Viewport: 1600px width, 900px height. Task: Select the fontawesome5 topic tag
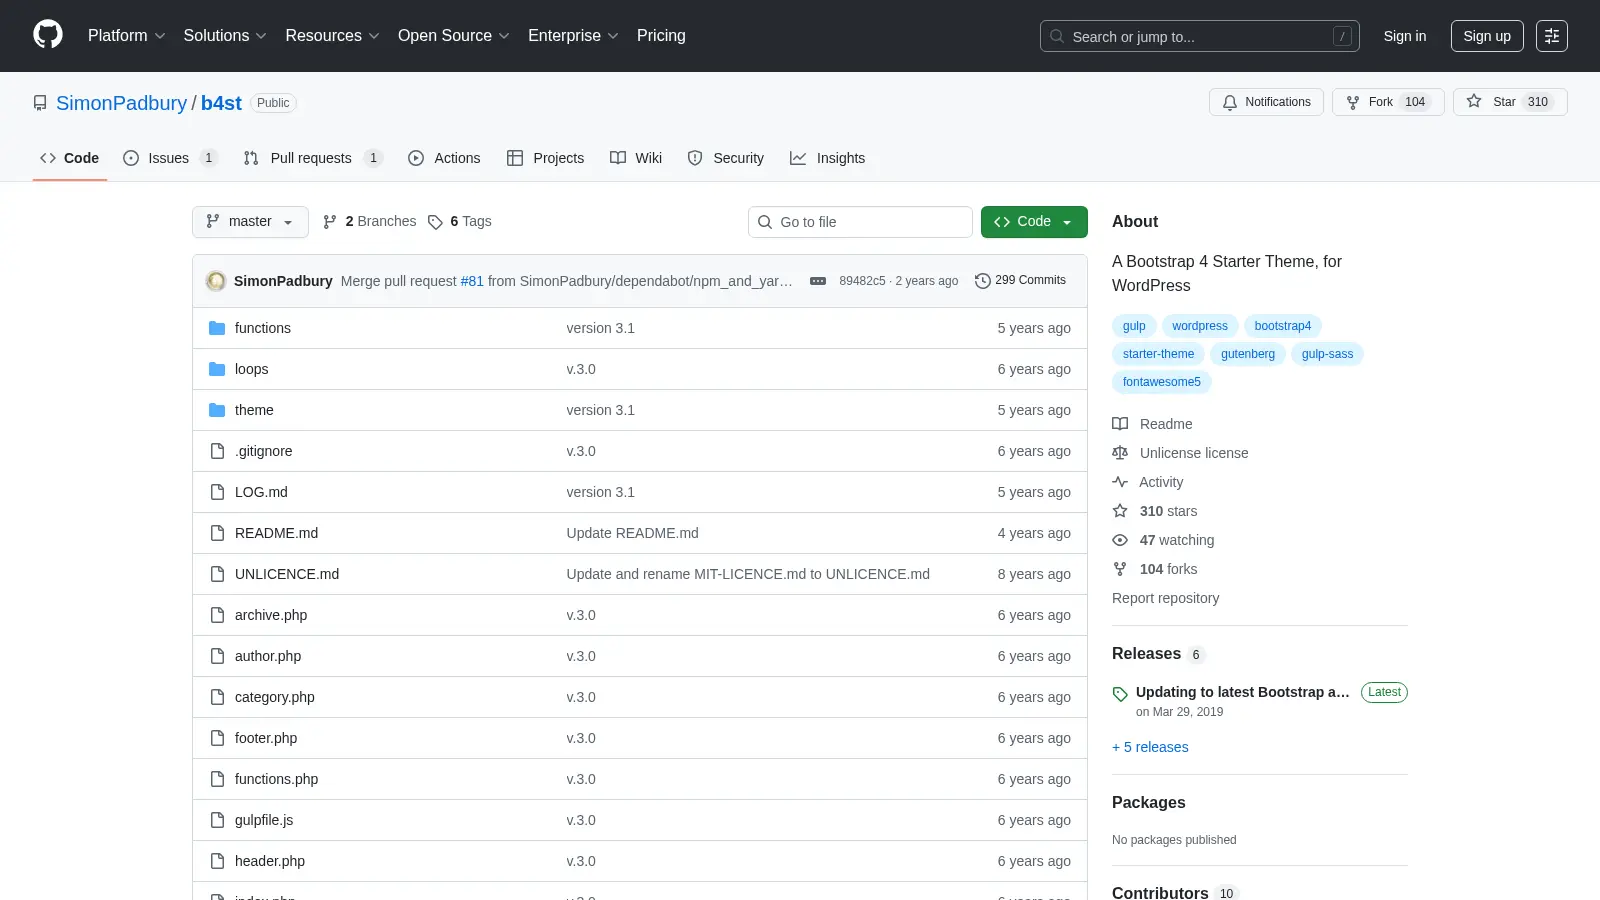click(x=1161, y=382)
